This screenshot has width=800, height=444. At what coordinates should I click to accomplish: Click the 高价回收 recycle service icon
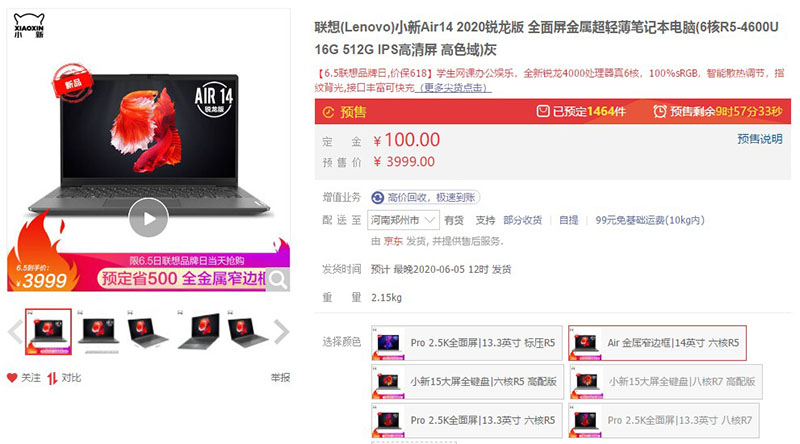[378, 198]
